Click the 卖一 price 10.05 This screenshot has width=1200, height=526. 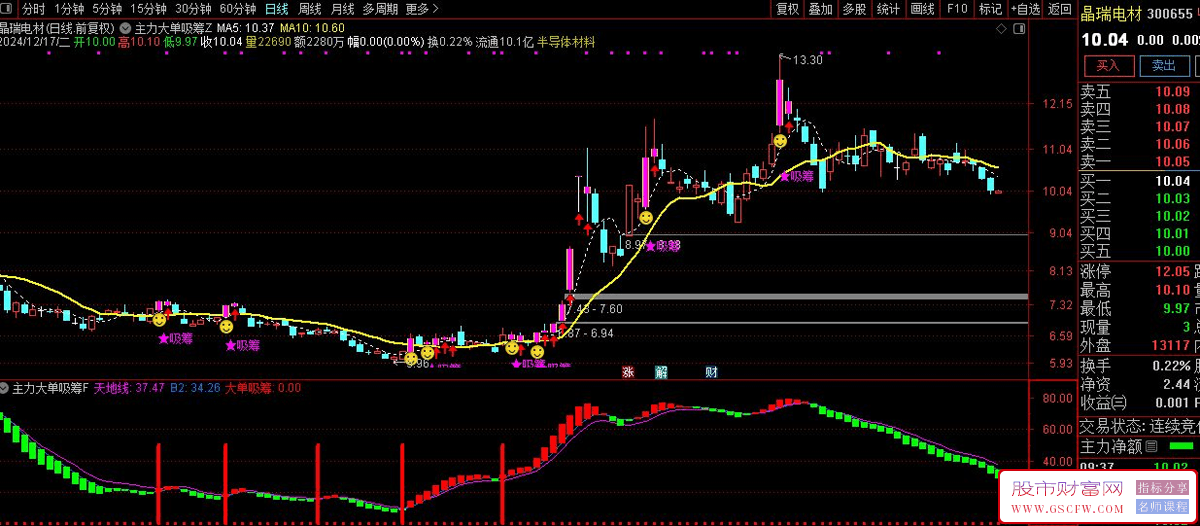(1173, 160)
